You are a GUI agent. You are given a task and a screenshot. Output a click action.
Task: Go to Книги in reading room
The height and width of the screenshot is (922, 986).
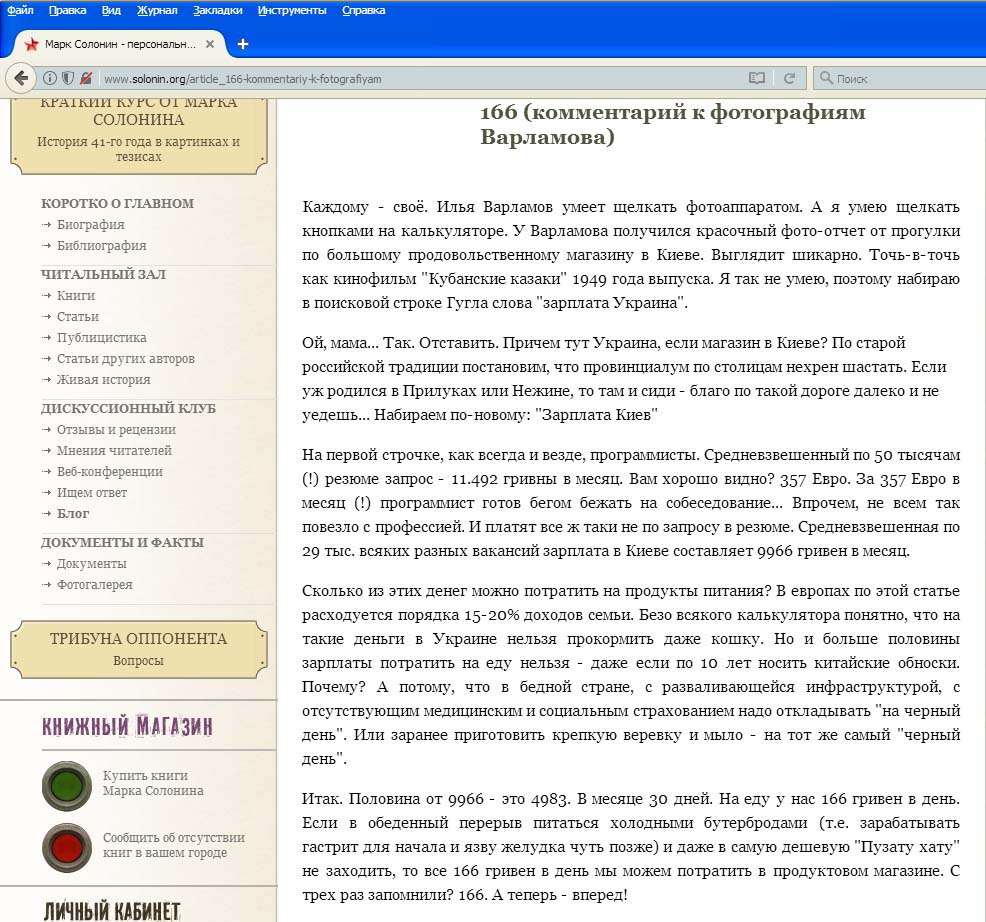[x=75, y=295]
